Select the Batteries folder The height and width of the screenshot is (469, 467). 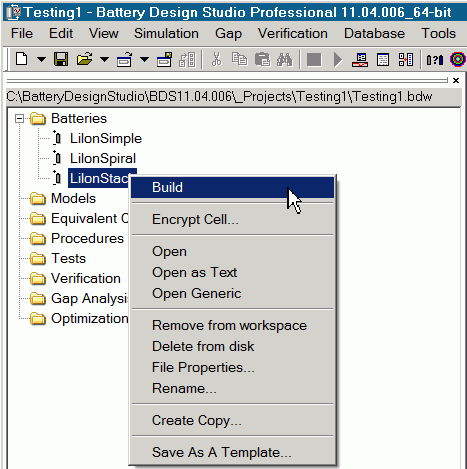coord(79,118)
